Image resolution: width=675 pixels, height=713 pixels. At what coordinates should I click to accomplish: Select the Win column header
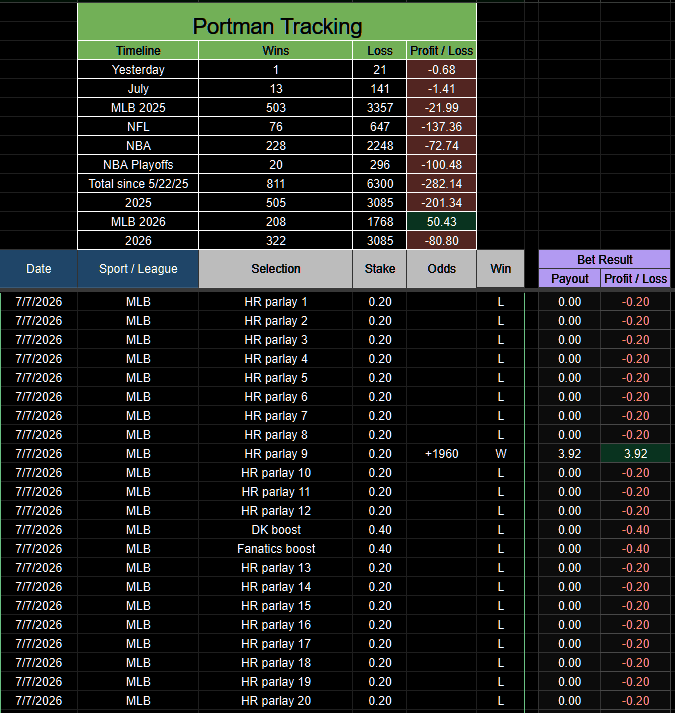[500, 269]
